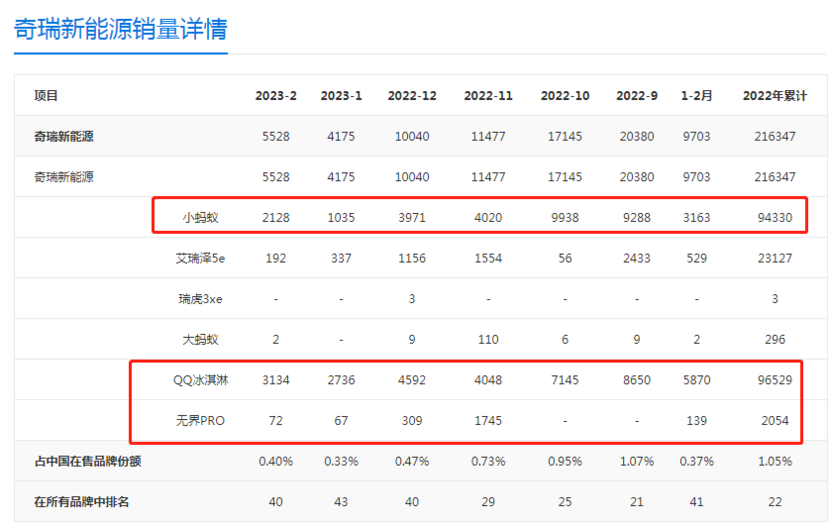
Task: Click the 2023-2 column header
Action: pos(276,96)
